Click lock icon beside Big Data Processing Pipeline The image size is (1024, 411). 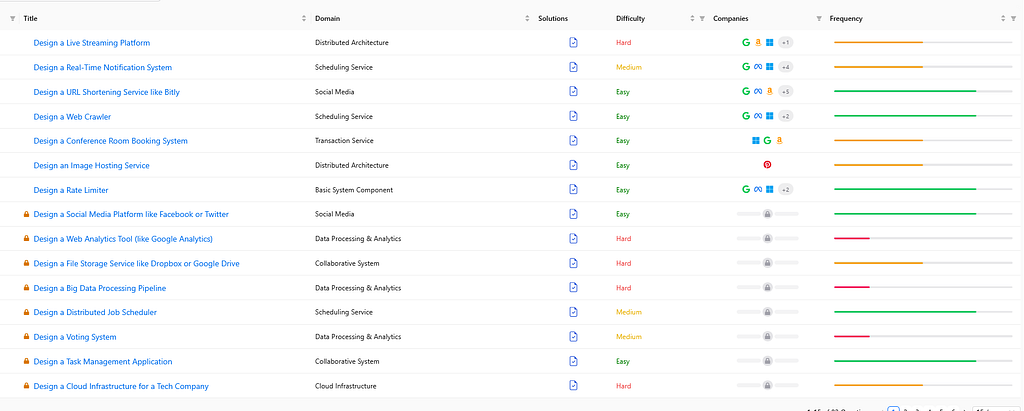(27, 288)
